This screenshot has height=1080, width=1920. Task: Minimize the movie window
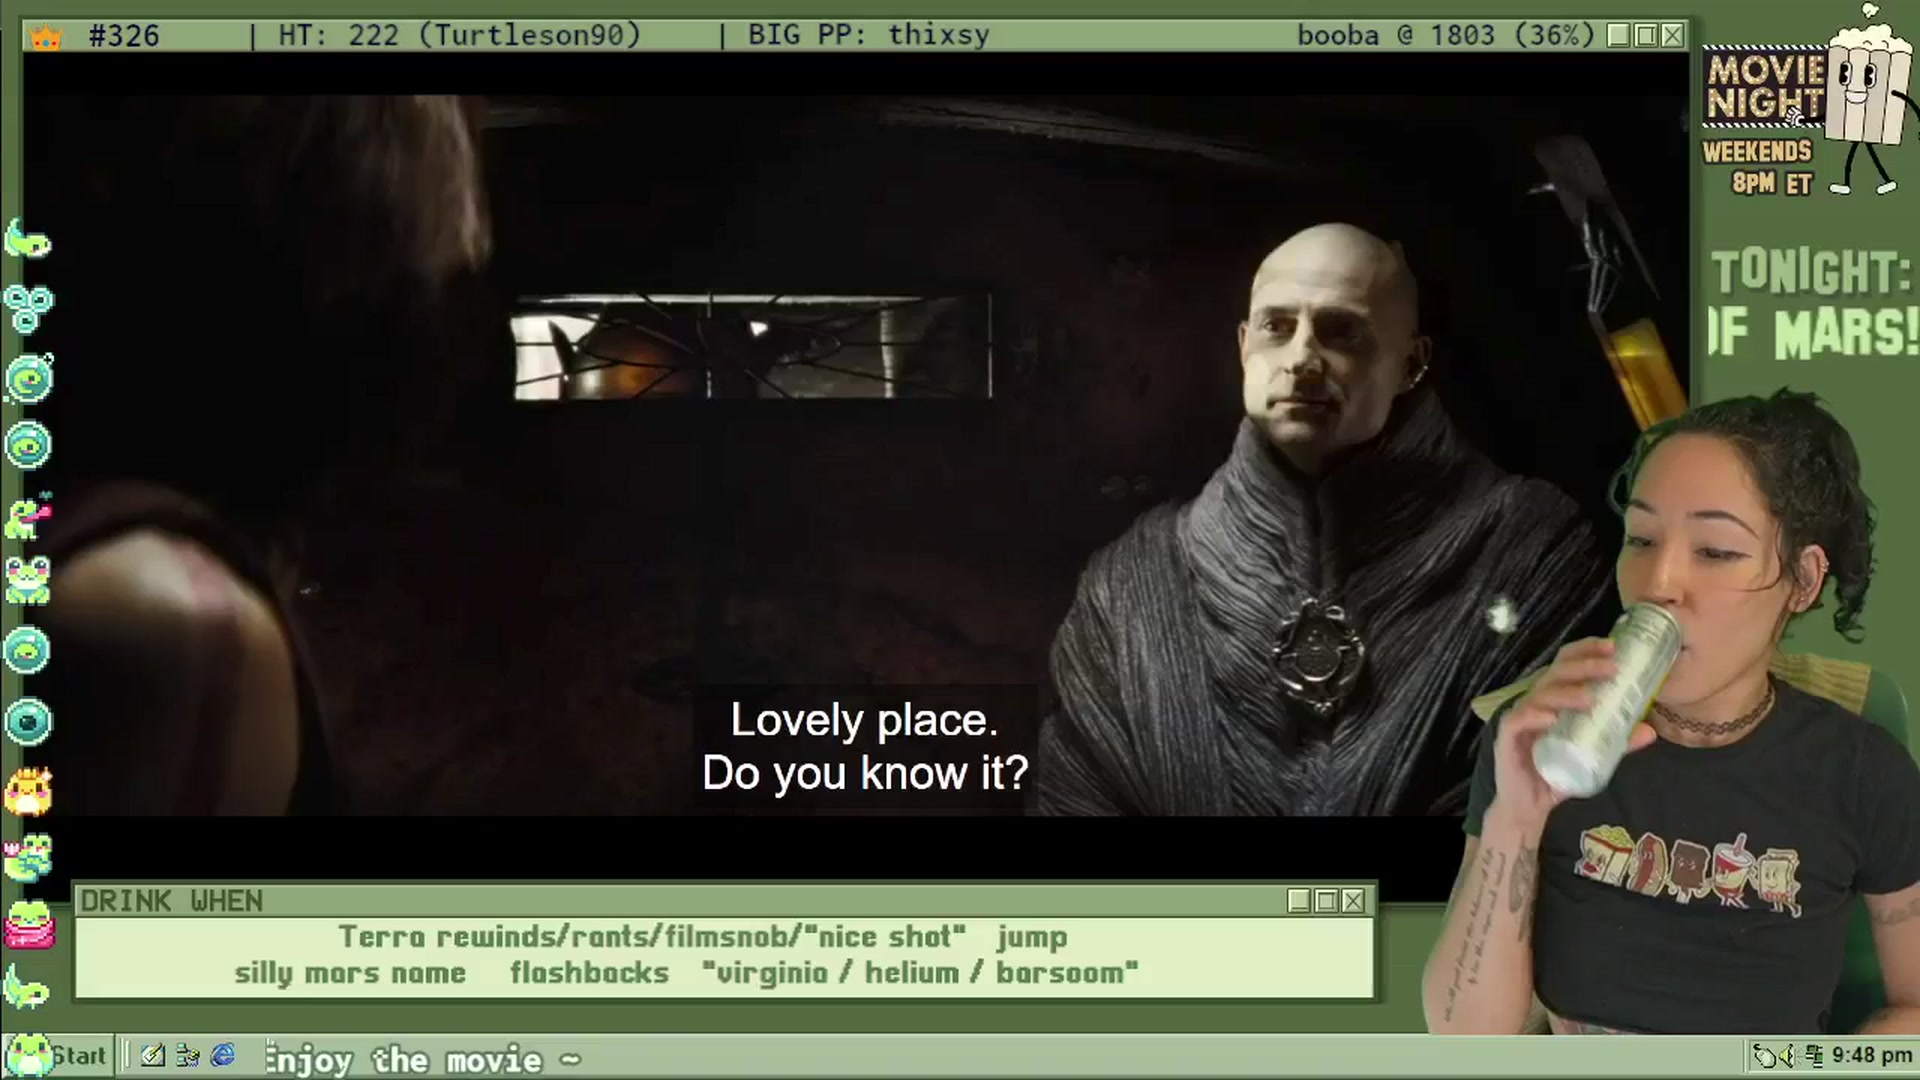tap(1619, 36)
